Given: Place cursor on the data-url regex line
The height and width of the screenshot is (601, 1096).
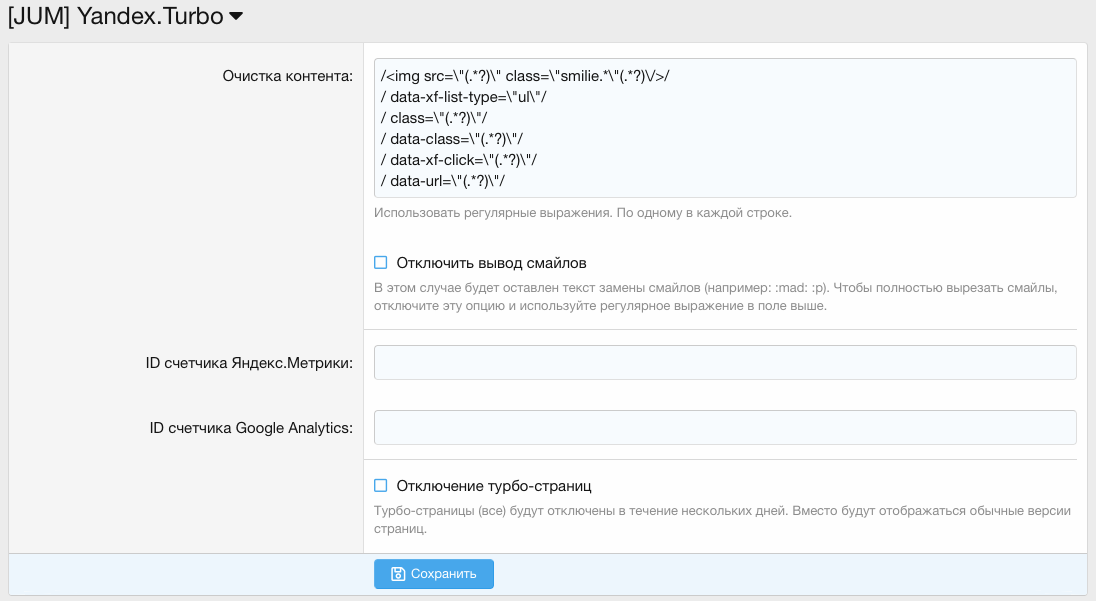Looking at the screenshot, I should pyautogui.click(x=443, y=181).
